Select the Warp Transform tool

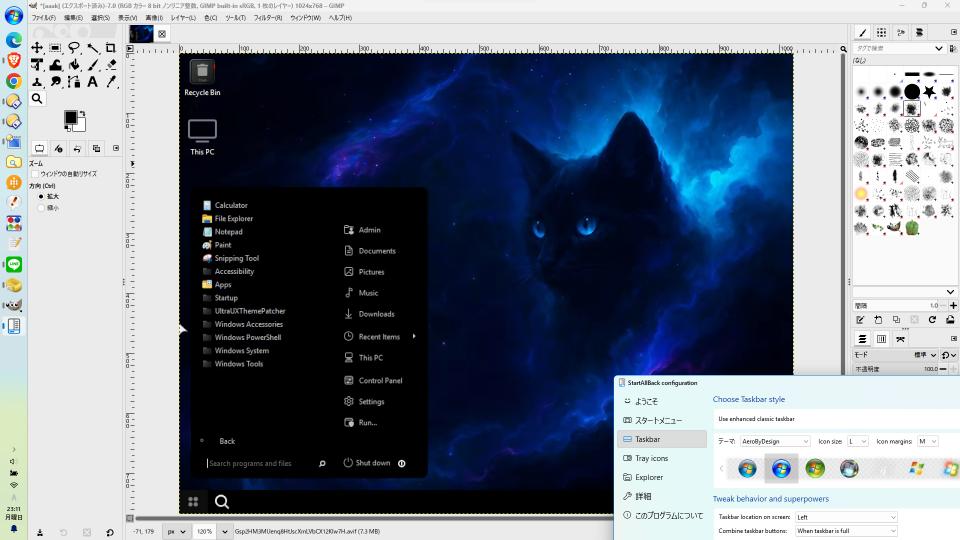tap(55, 64)
